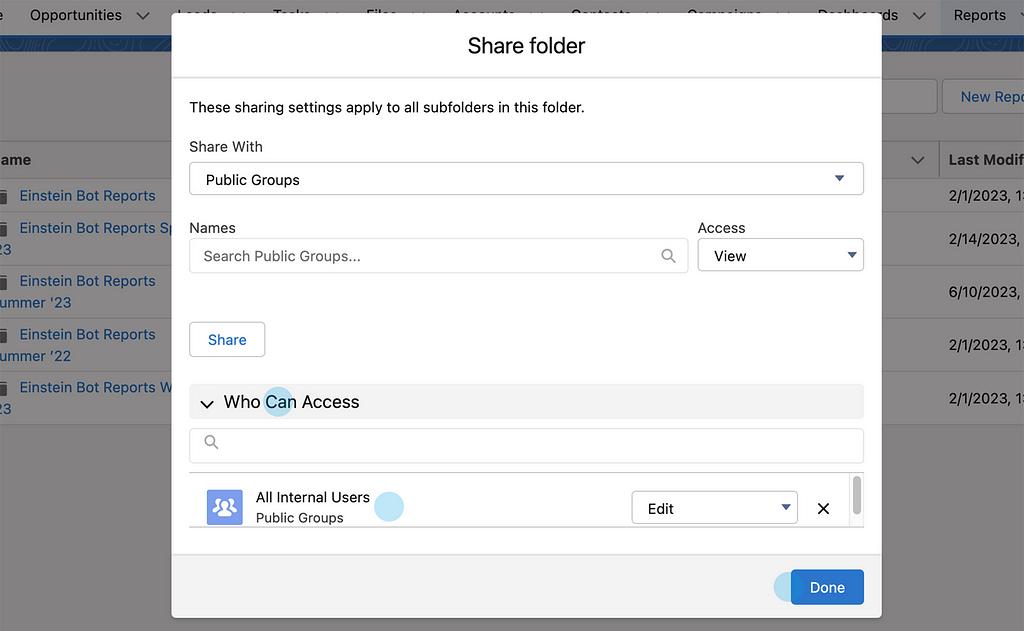Click the magnifier icon in Who Can Access search
Screen dimensions: 1024x631
pos(211,442)
